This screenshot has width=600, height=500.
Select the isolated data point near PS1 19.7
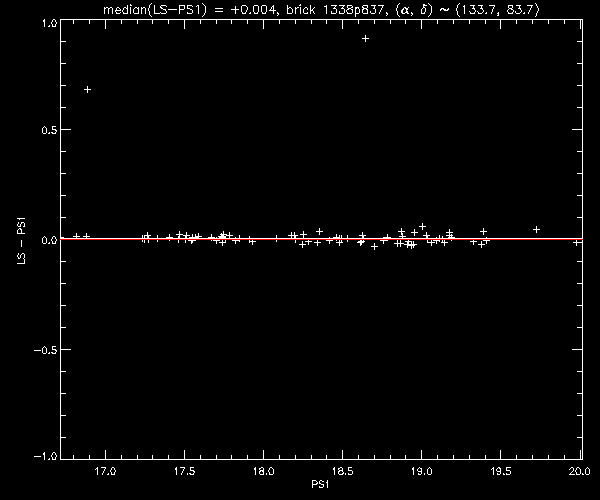pos(536,230)
